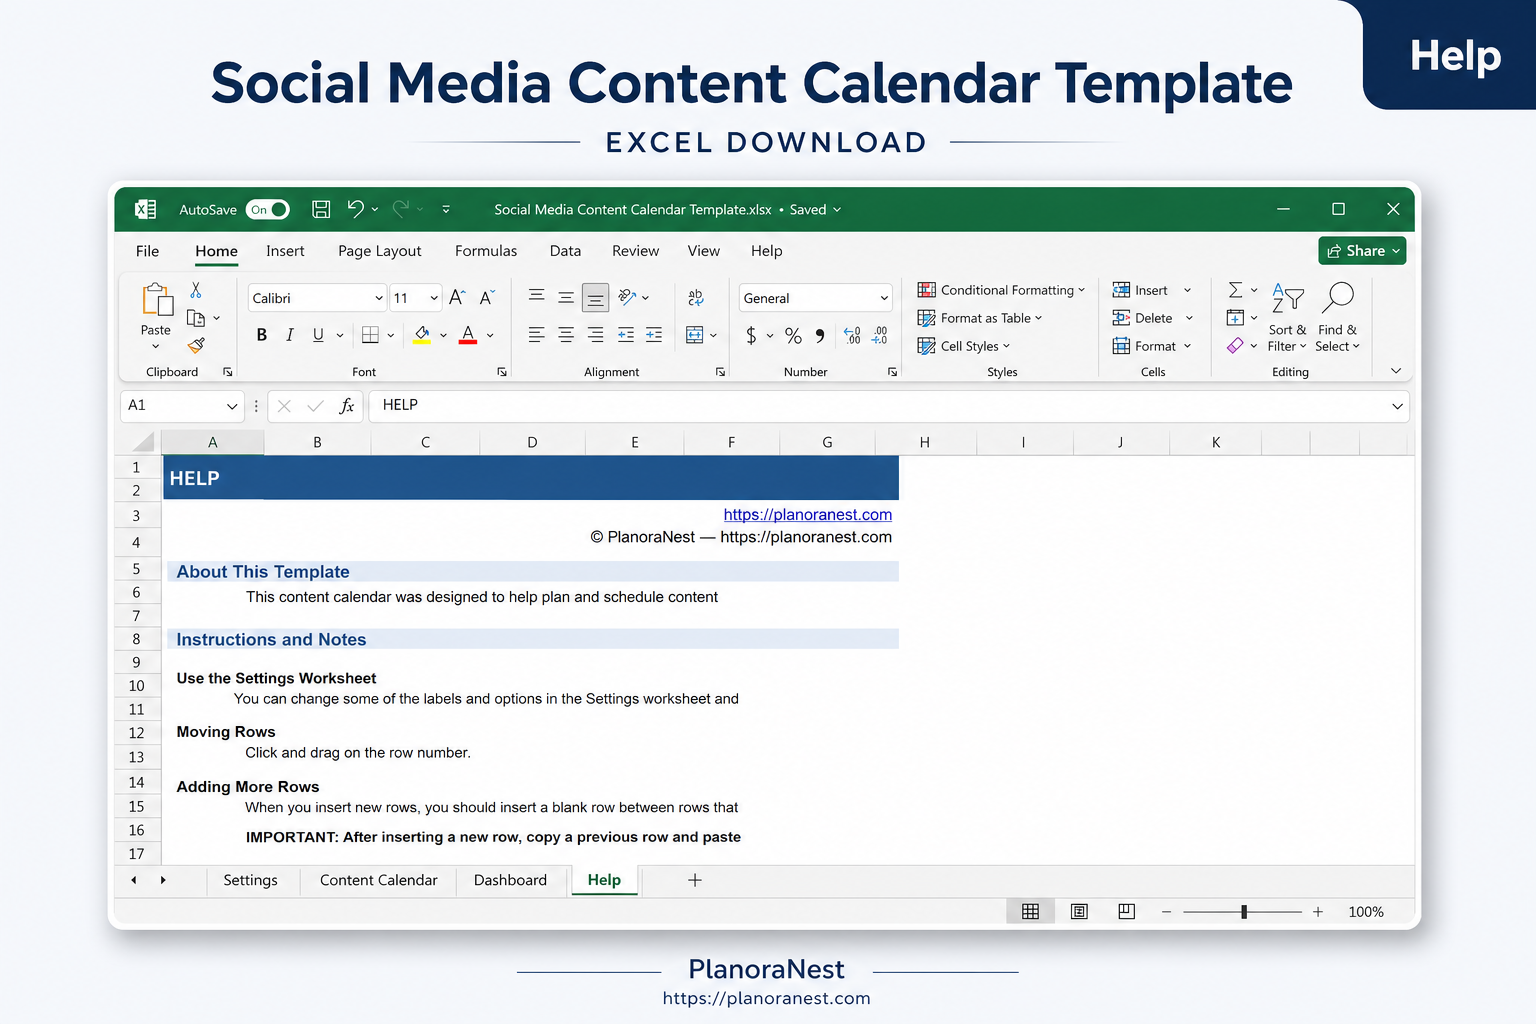The height and width of the screenshot is (1024, 1536).
Task: Open the General number format dropdown
Action: pyautogui.click(x=884, y=298)
